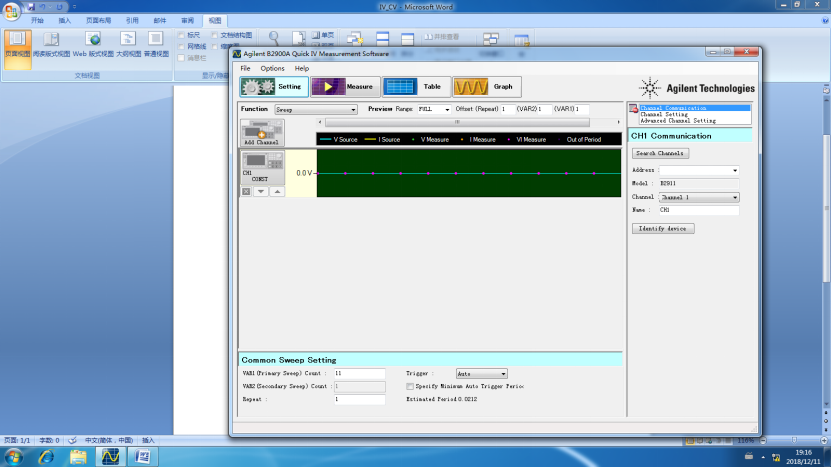Open Word 引用 tab
Screen dimensions: 831x468
click(132, 21)
